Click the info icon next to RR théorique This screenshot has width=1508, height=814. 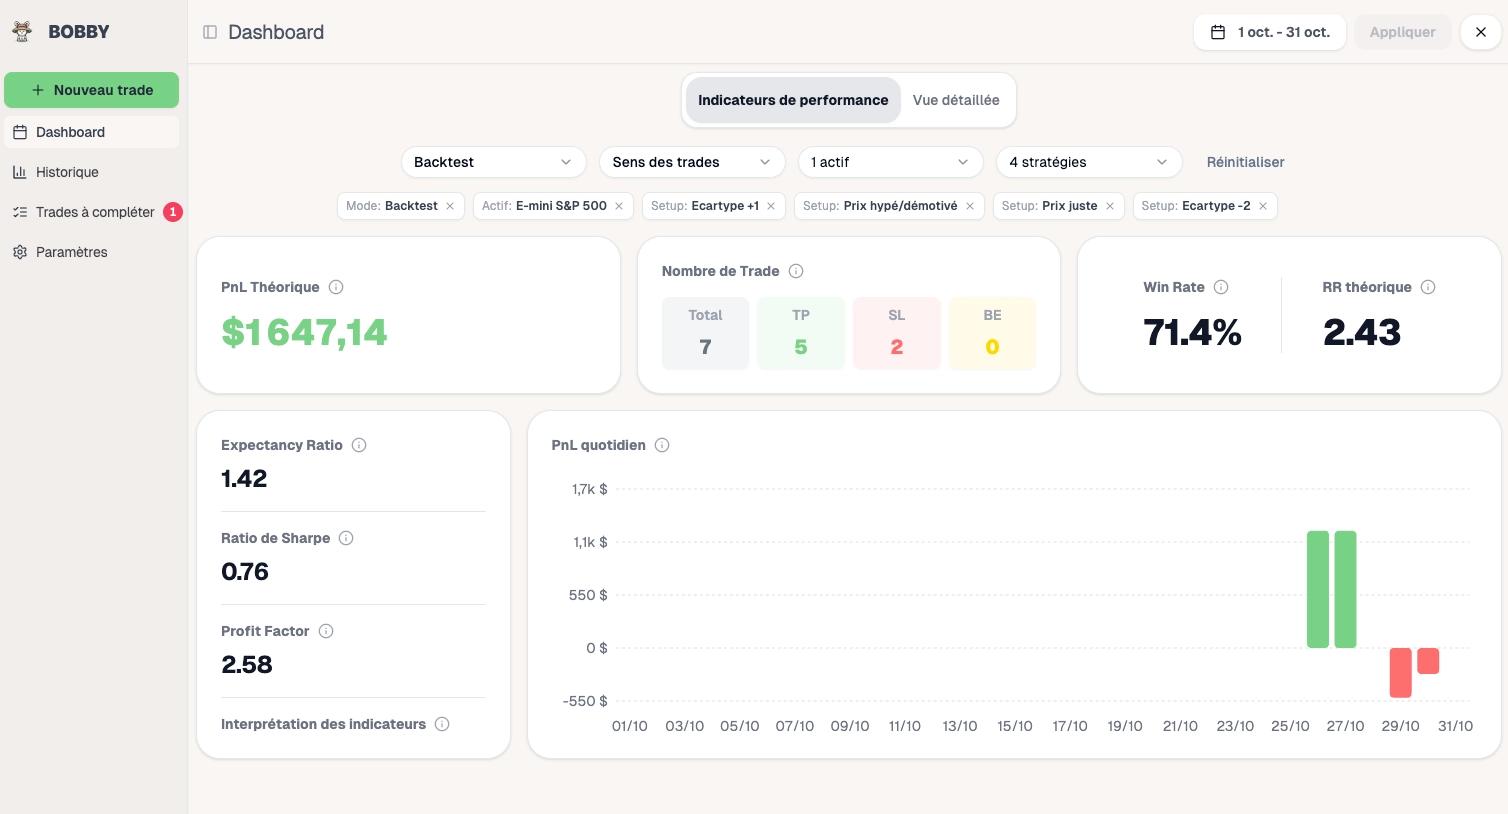(x=1429, y=287)
